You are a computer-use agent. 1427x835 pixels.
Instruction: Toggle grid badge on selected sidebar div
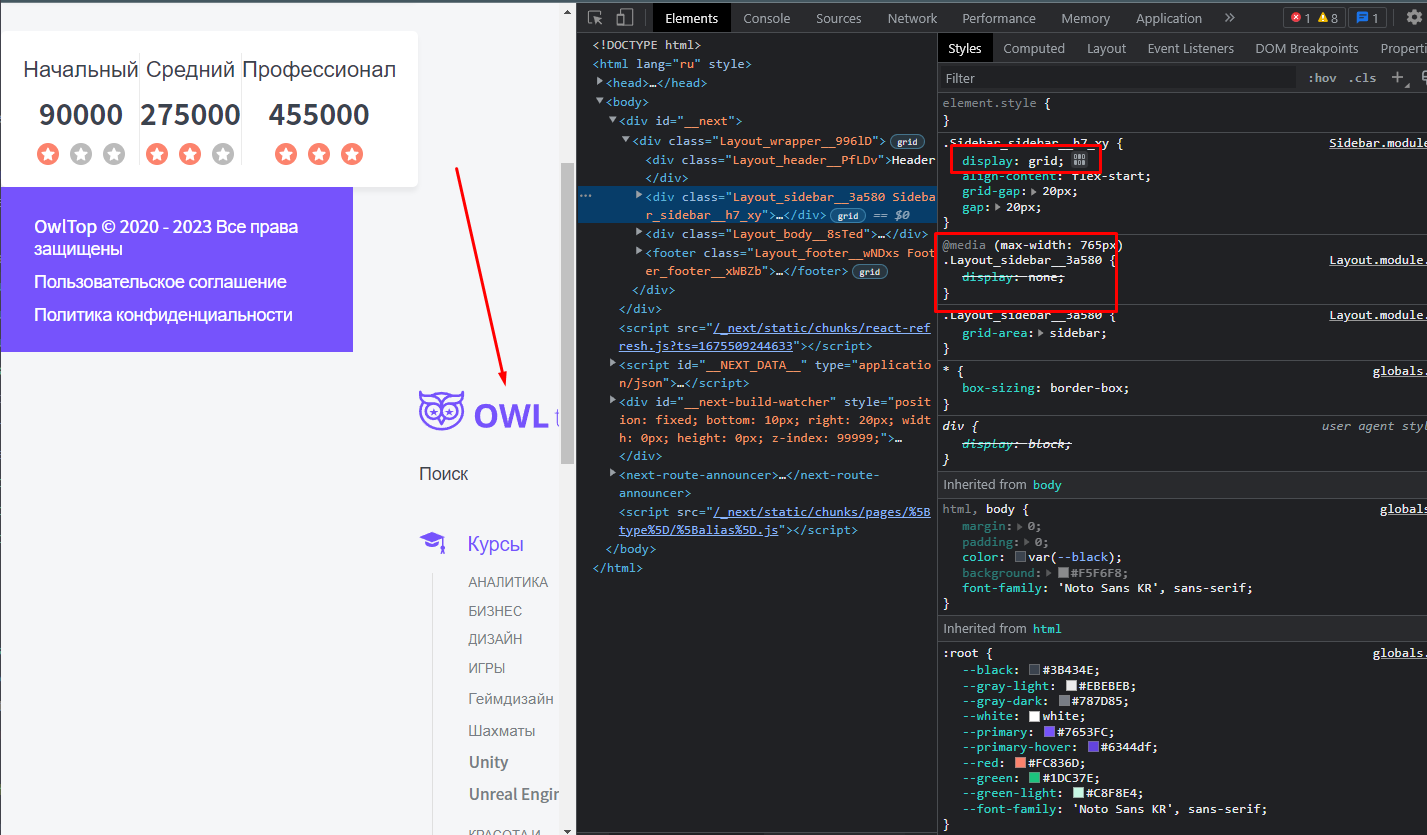849,215
